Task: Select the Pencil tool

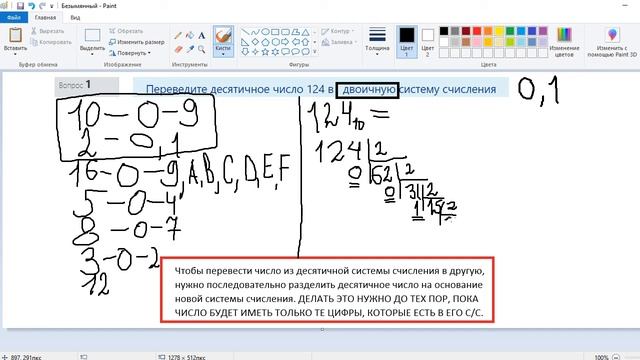Action: pos(178,36)
